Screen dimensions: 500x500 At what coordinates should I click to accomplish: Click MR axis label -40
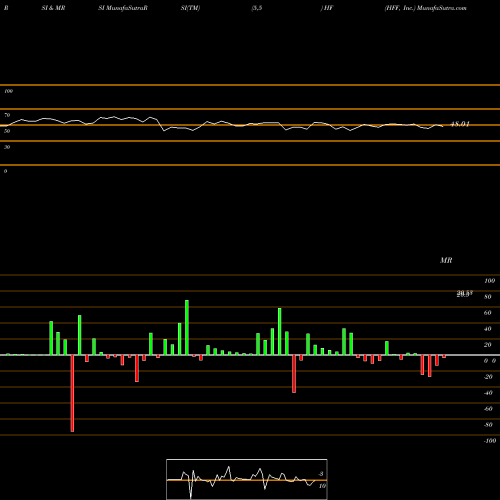[488, 393]
